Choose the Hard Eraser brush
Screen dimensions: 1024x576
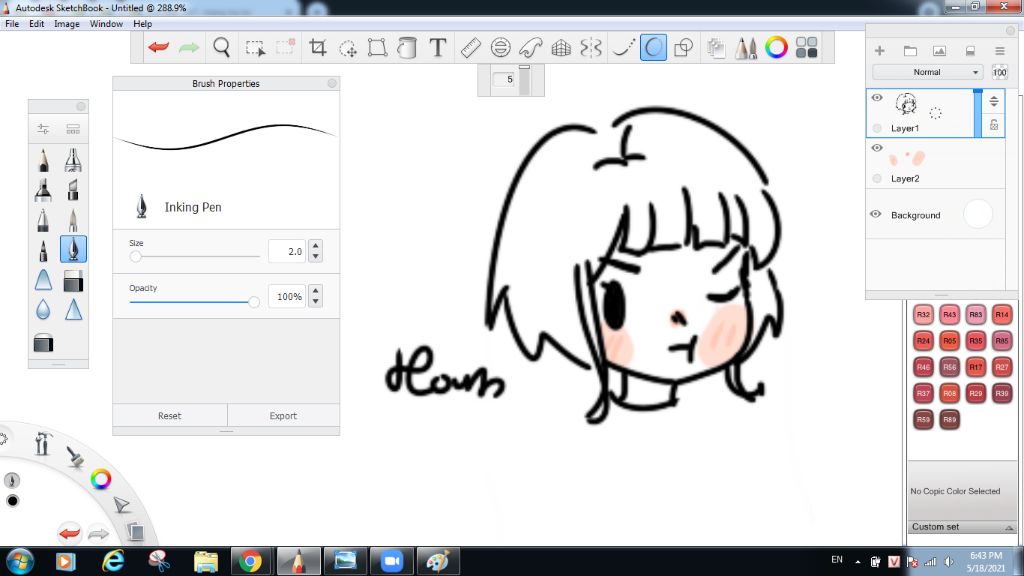72,281
